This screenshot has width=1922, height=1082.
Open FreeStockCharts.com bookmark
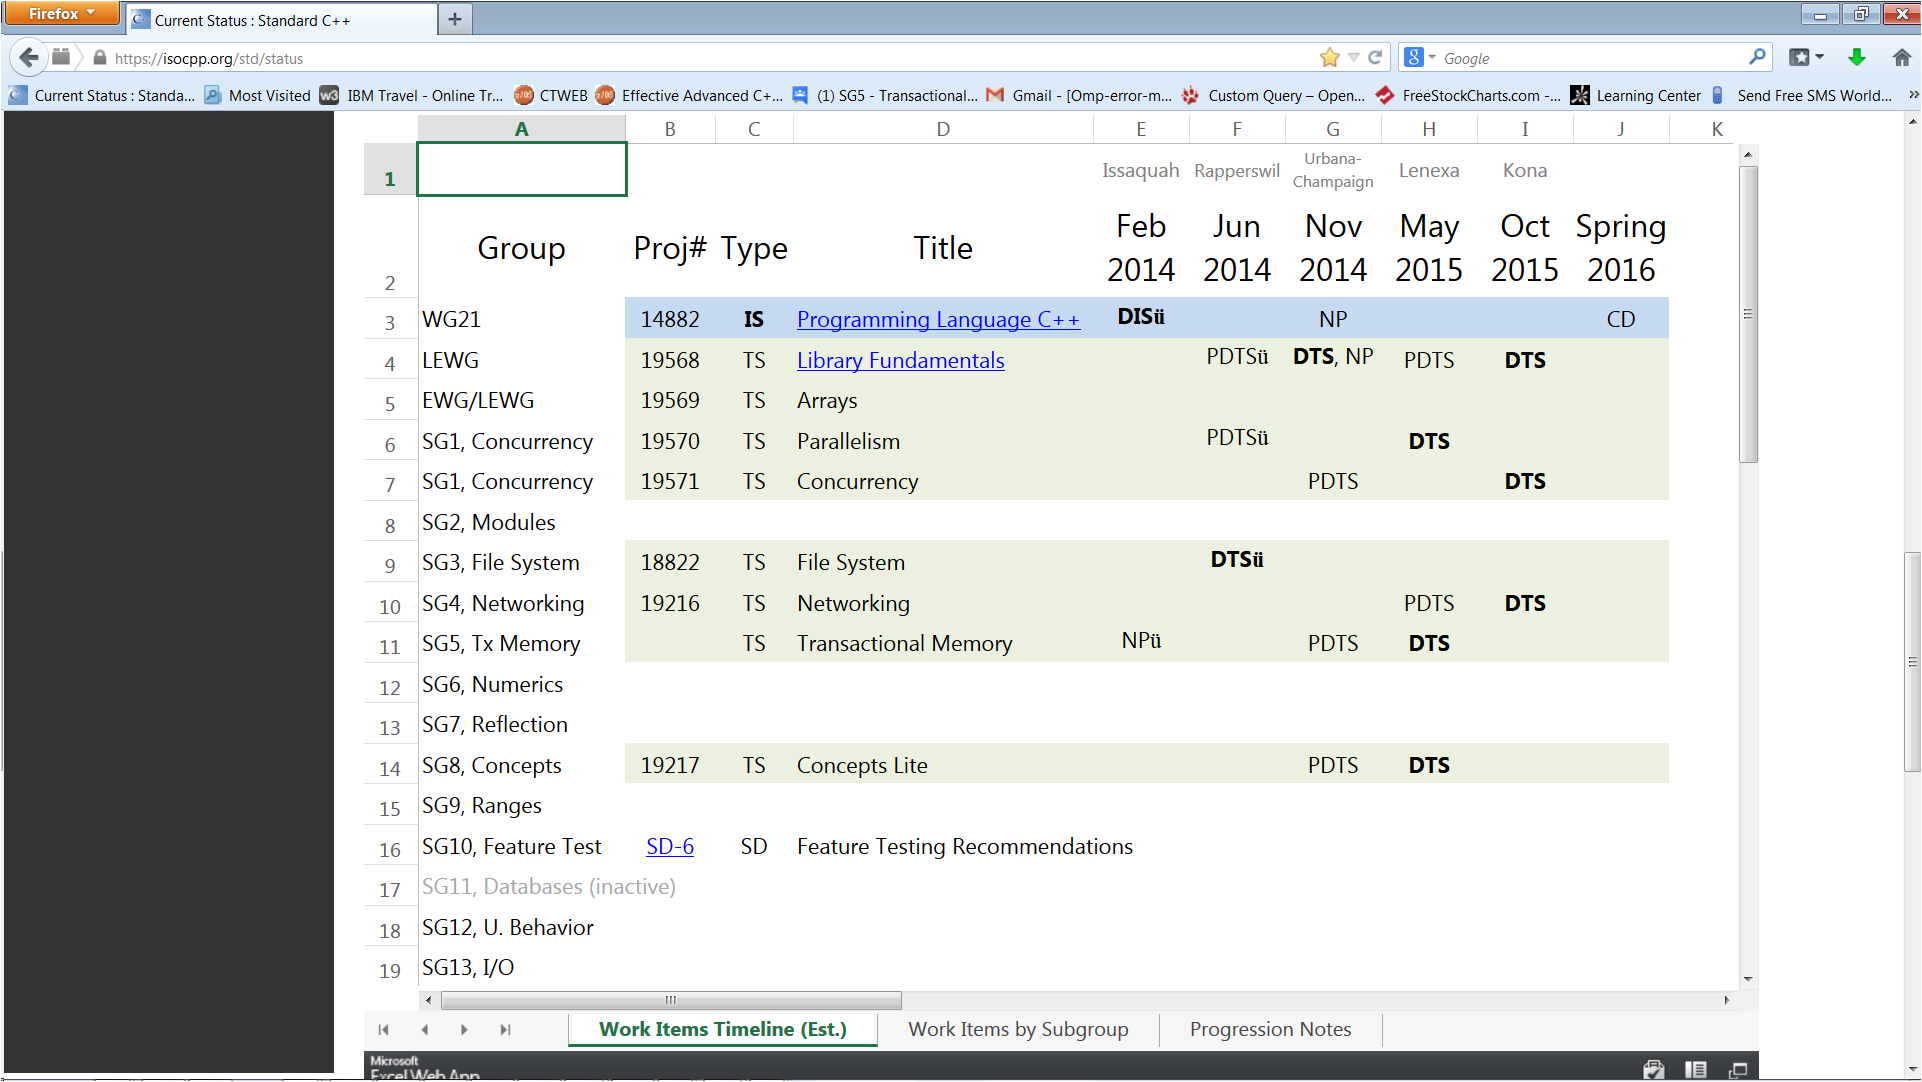(x=1467, y=95)
